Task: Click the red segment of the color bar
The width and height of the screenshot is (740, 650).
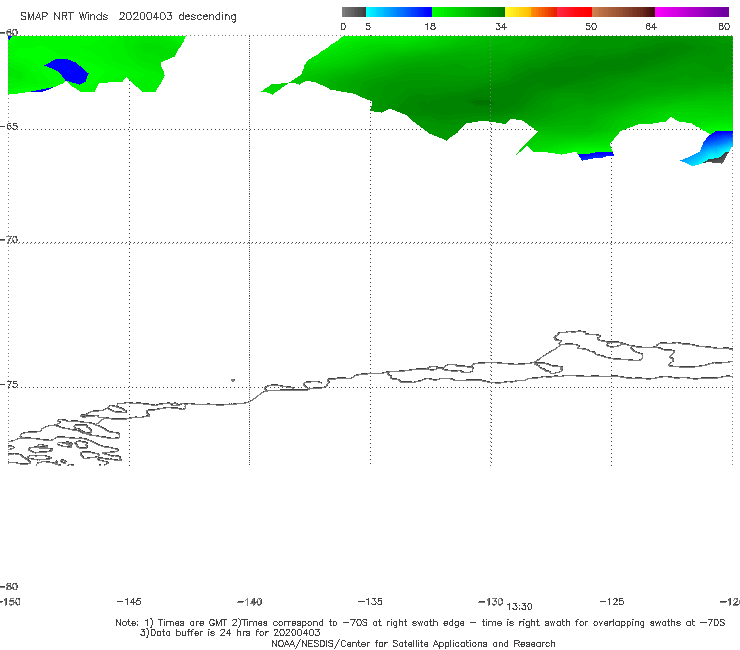Action: coord(574,12)
